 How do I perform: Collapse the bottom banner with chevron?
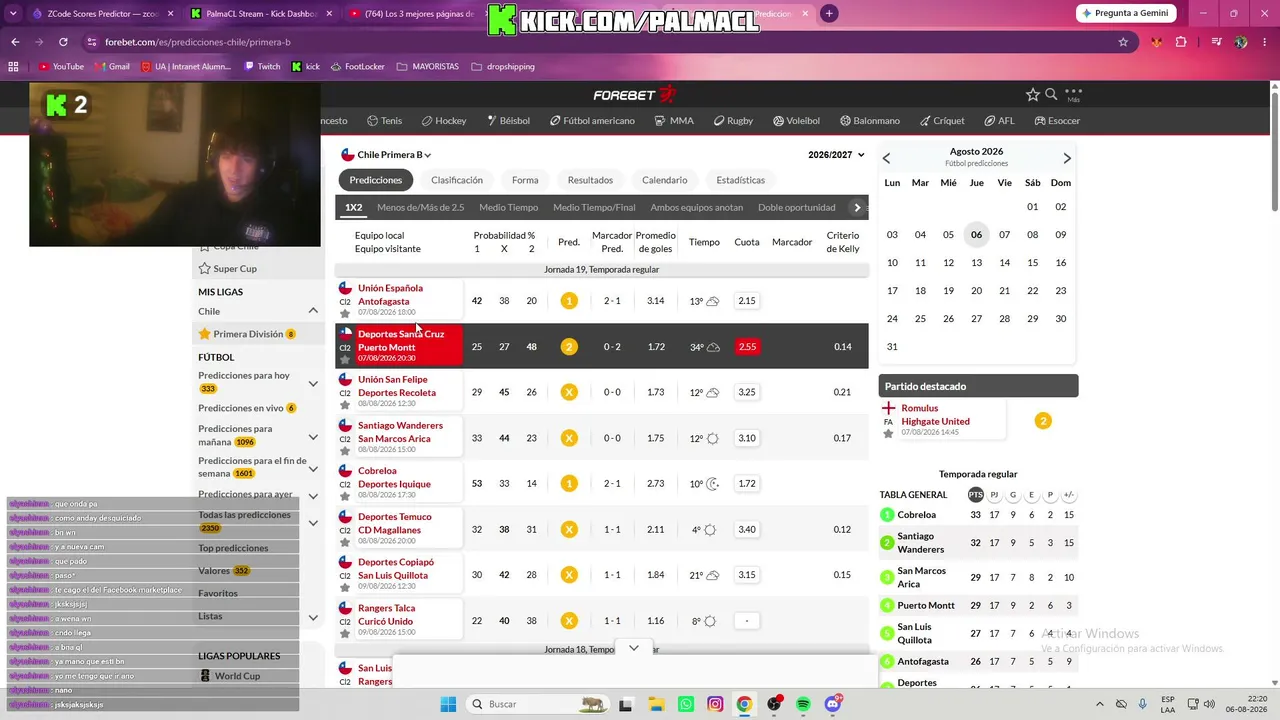pyautogui.click(x=633, y=648)
